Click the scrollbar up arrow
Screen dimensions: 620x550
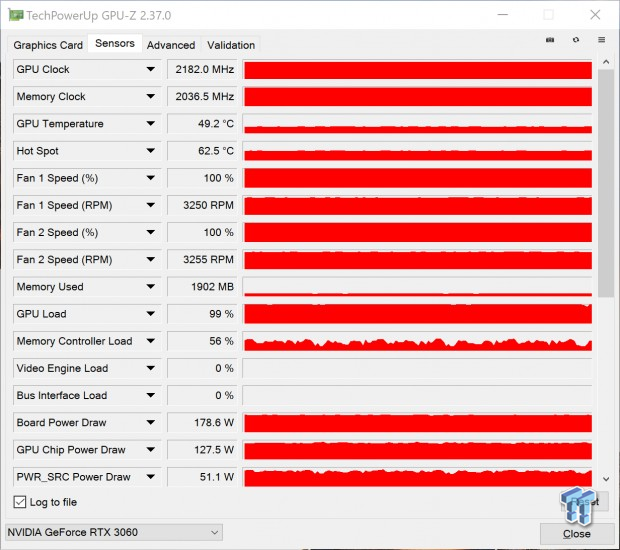[606, 62]
